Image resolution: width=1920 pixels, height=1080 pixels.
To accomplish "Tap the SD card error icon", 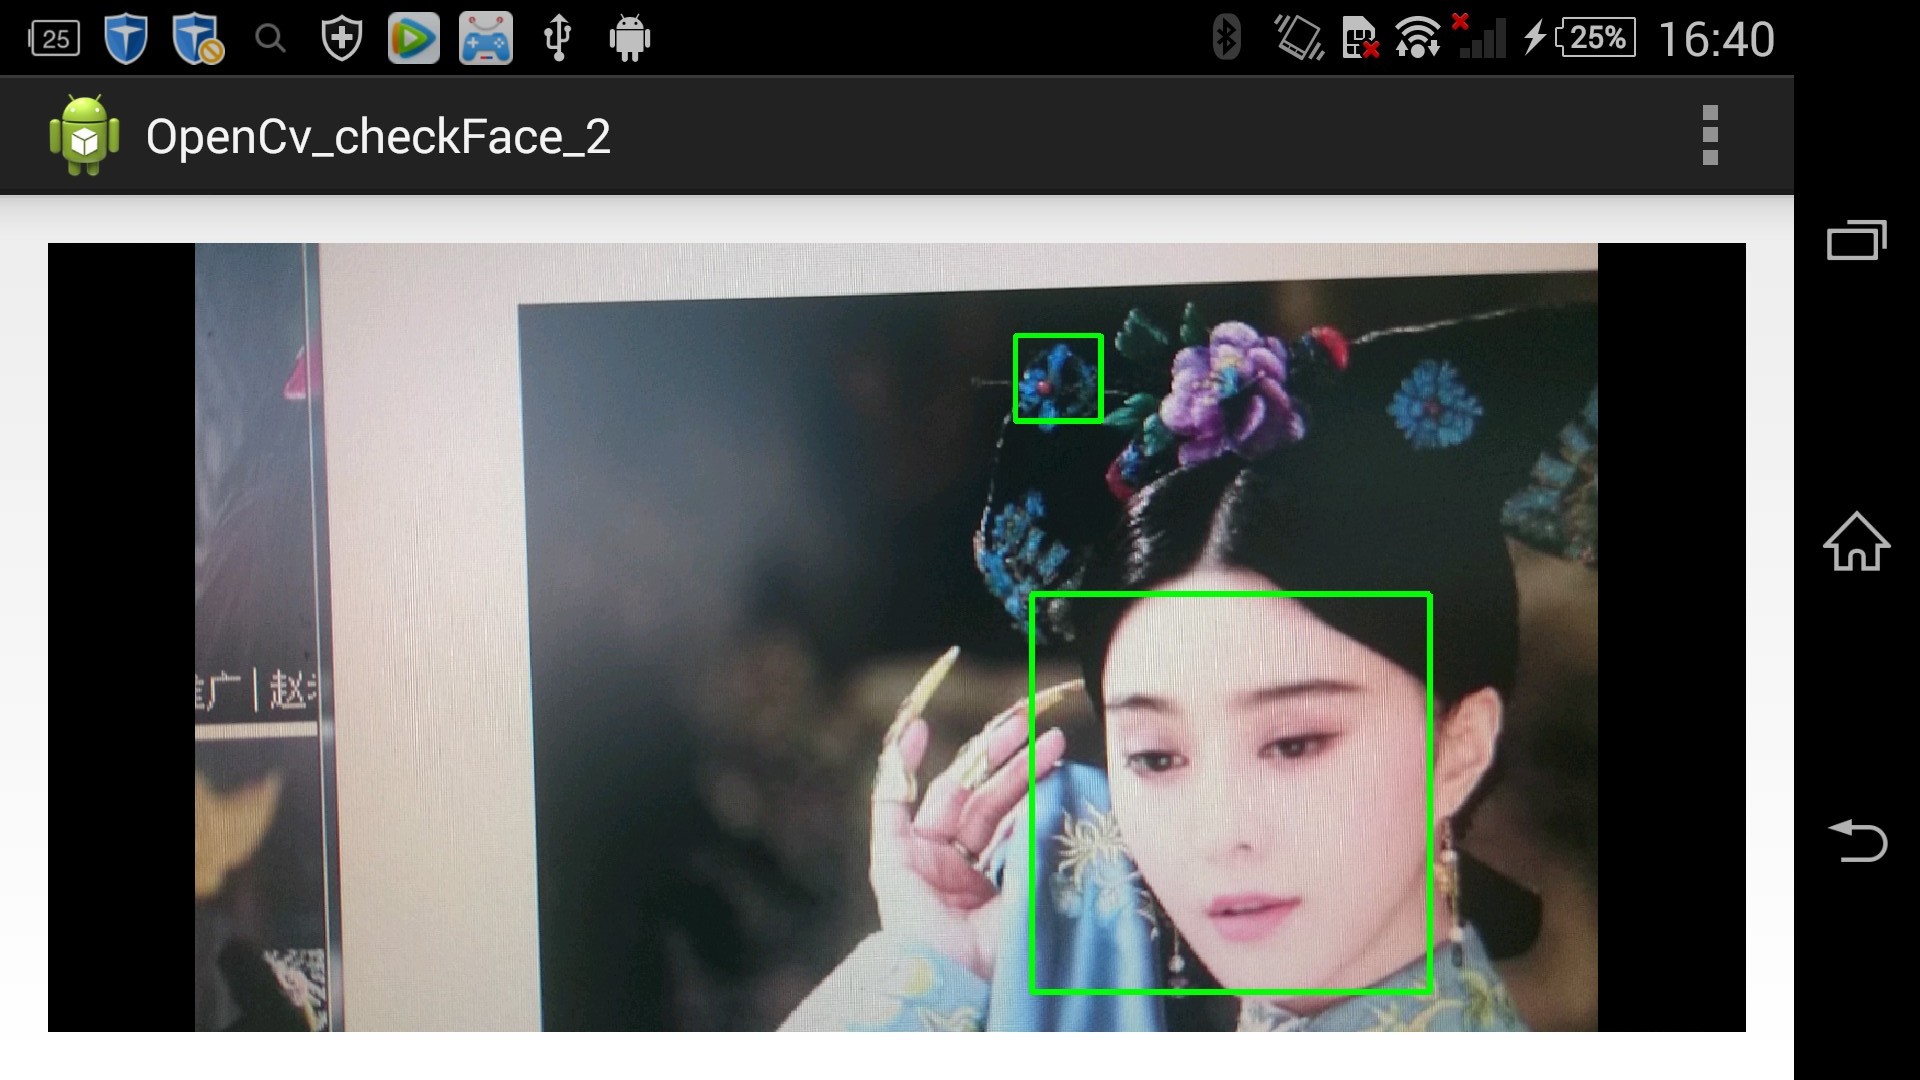I will coord(1361,38).
